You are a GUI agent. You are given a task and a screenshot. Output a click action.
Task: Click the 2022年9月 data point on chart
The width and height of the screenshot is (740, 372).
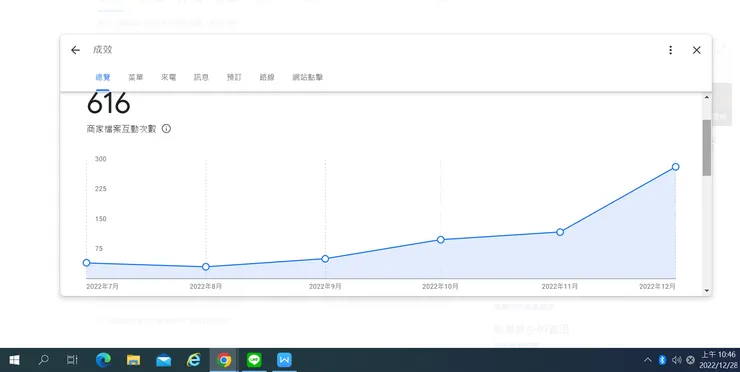[x=325, y=259]
